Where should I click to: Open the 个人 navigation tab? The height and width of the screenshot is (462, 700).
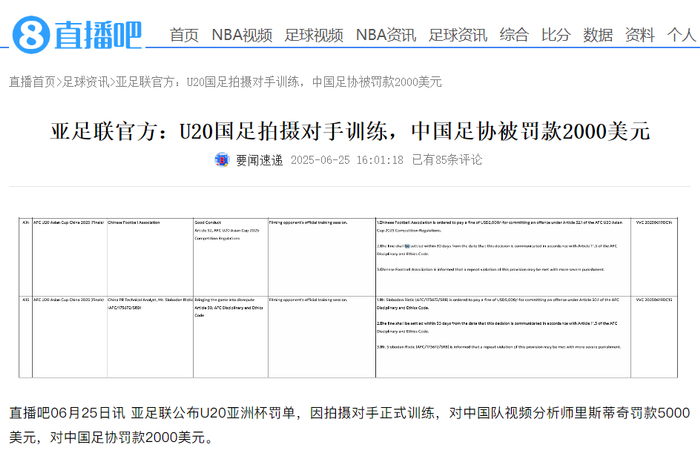[682, 35]
